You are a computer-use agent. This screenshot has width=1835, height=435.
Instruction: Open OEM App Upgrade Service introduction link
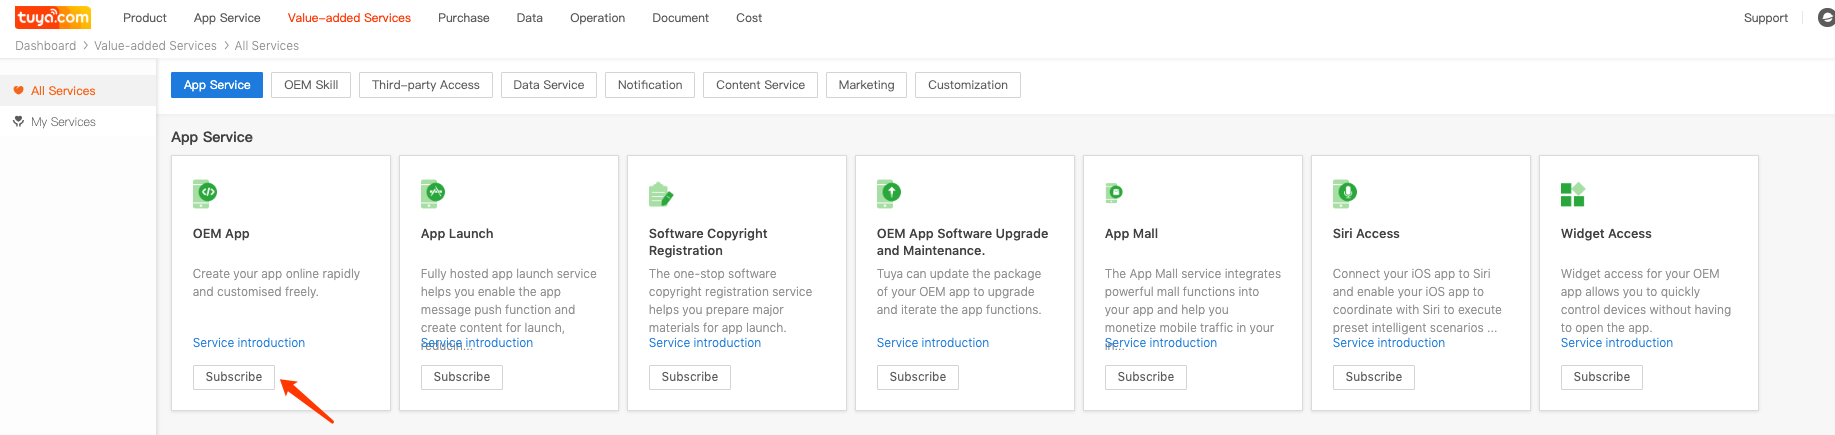click(933, 343)
